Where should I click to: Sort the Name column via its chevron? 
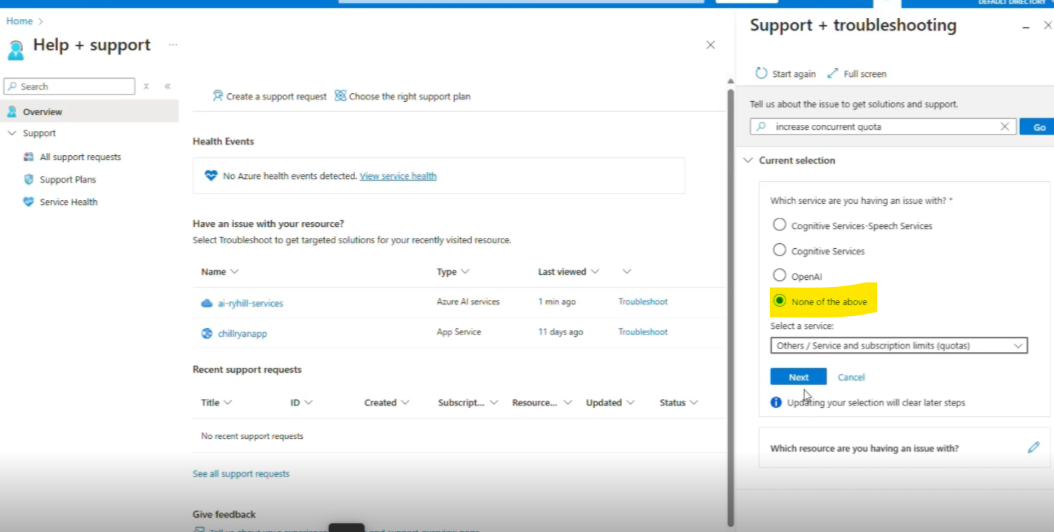pos(234,272)
